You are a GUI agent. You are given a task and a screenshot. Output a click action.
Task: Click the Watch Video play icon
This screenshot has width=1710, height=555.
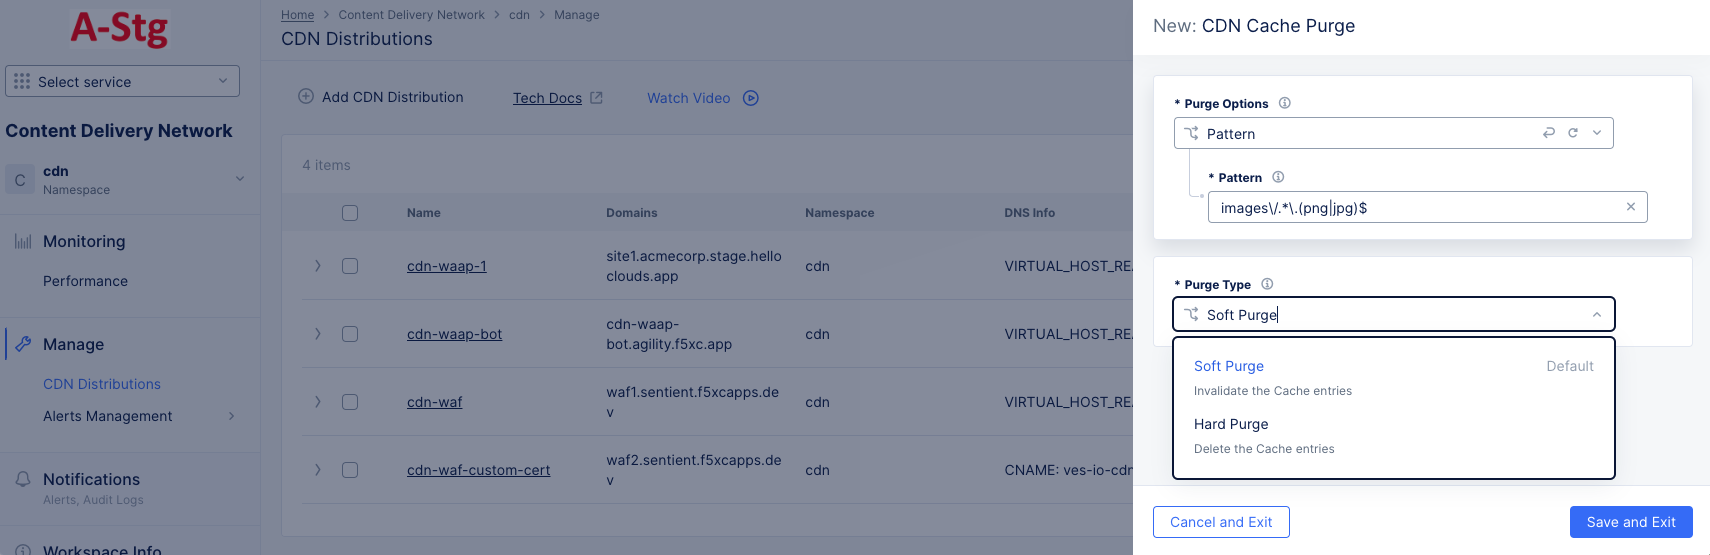[751, 98]
